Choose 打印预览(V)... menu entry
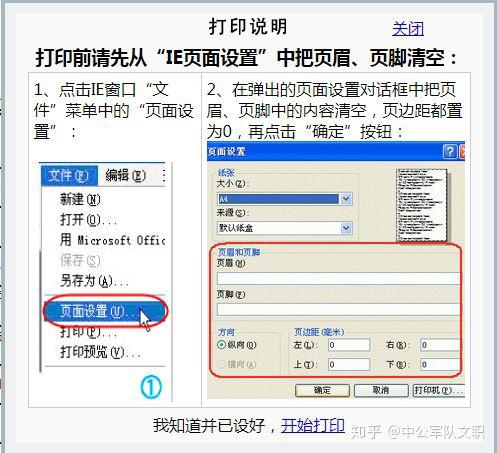This screenshot has height=453, width=497. pyautogui.click(x=100, y=352)
